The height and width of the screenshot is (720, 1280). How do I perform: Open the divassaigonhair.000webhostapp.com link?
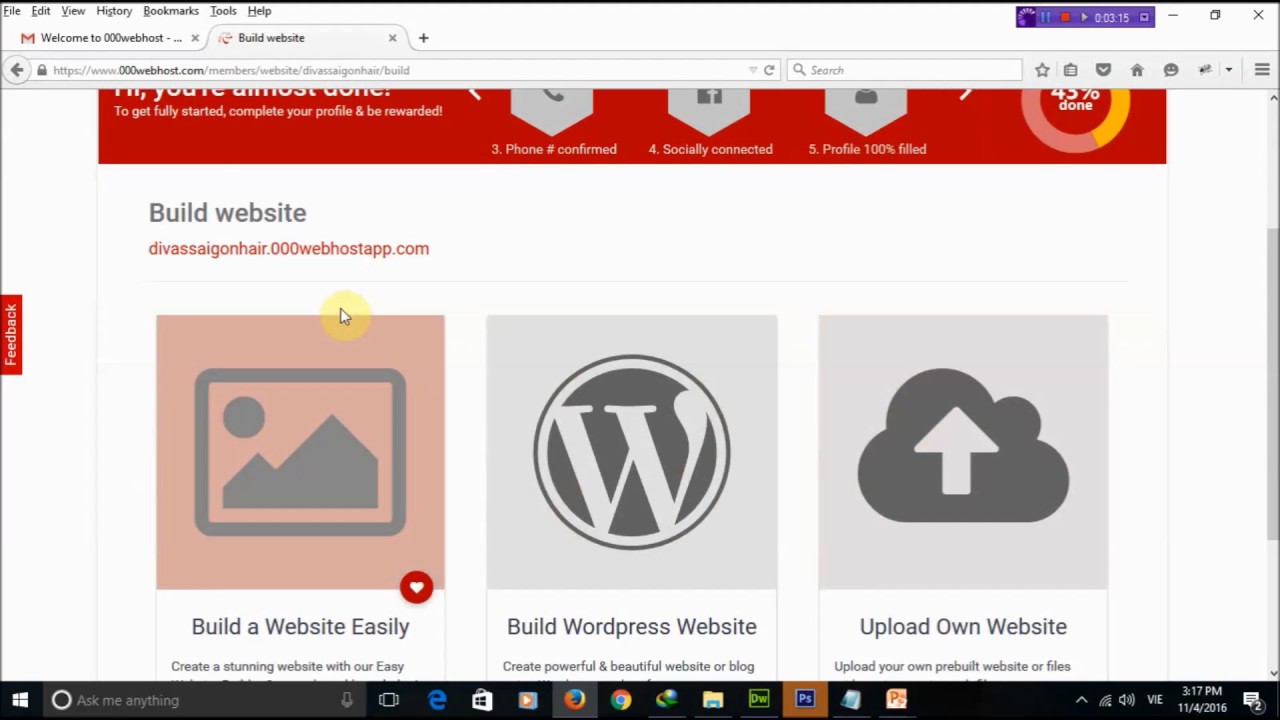[289, 249]
